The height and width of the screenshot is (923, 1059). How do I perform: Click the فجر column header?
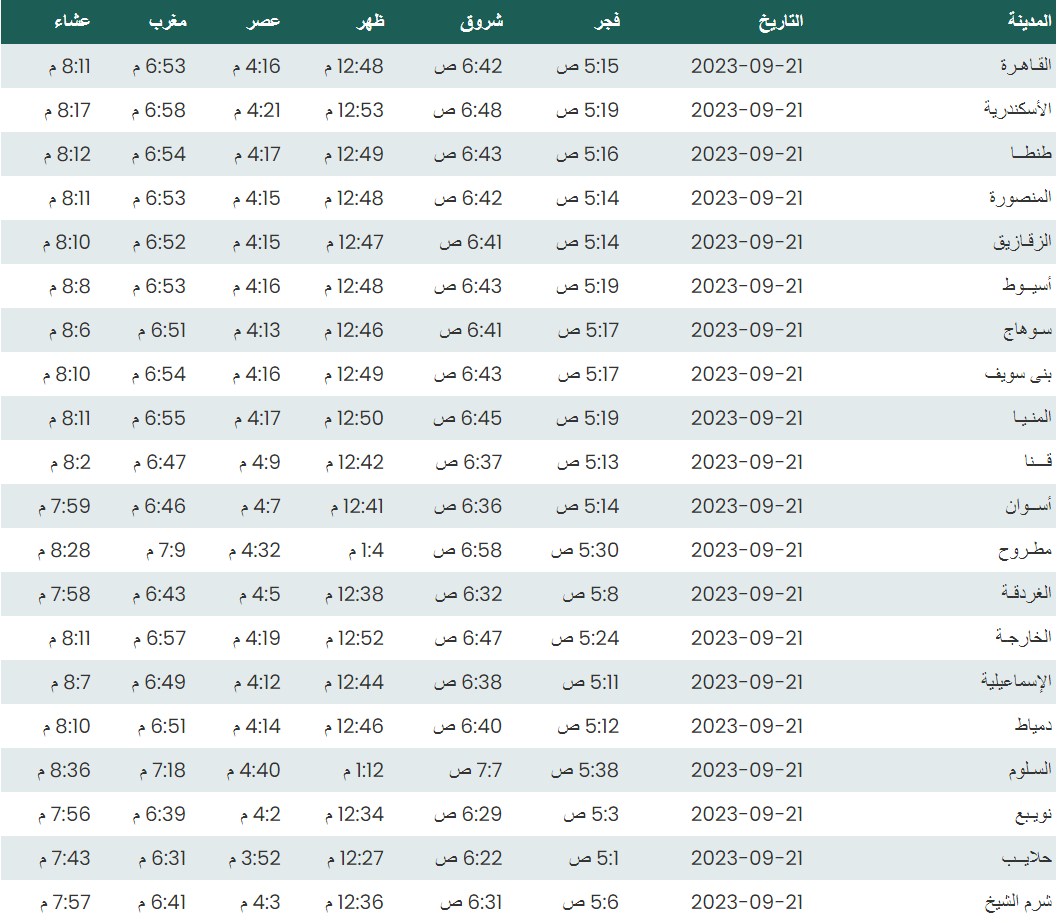(603, 21)
